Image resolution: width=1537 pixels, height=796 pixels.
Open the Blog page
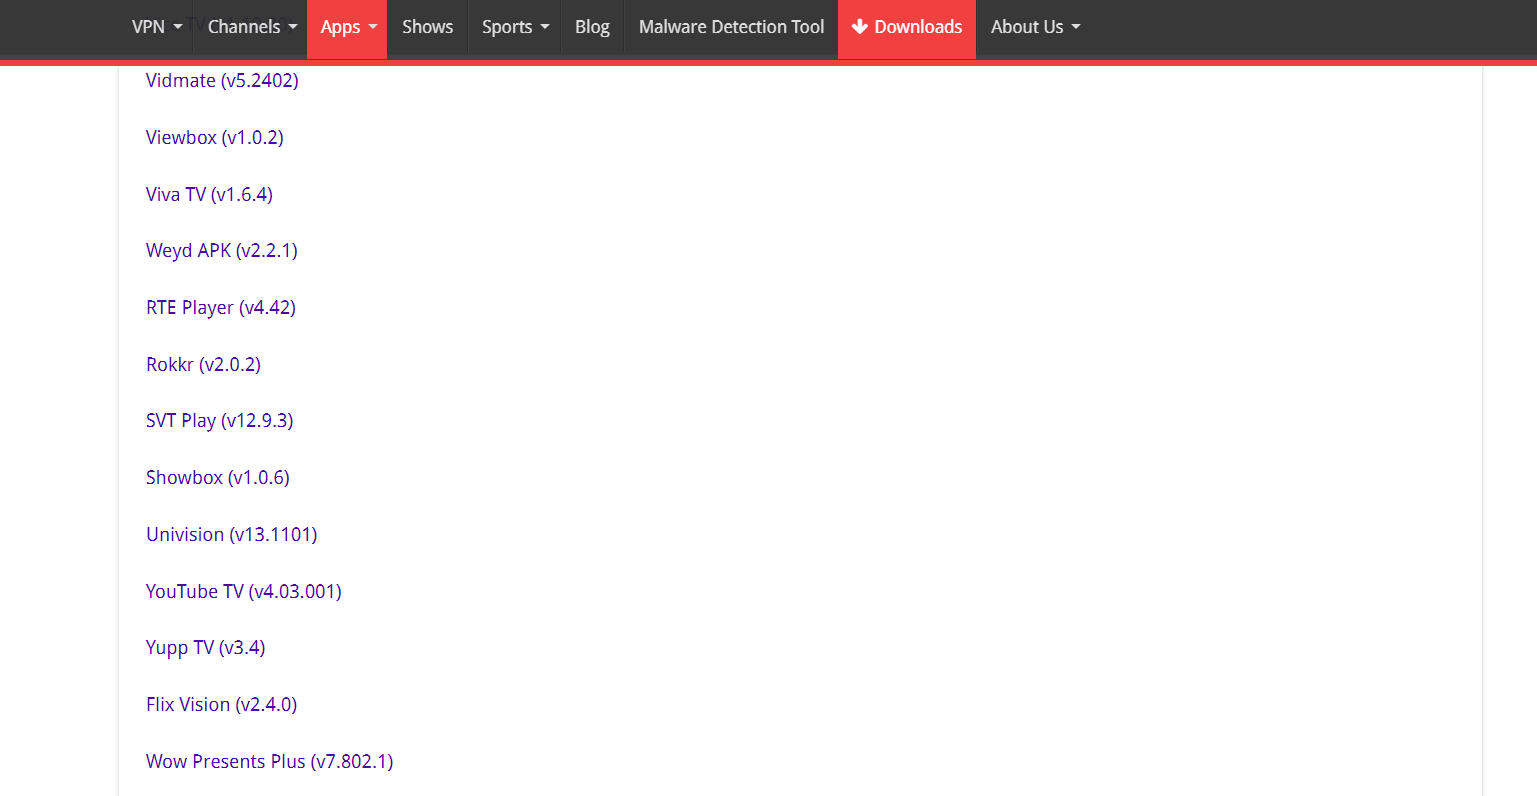tap(592, 27)
